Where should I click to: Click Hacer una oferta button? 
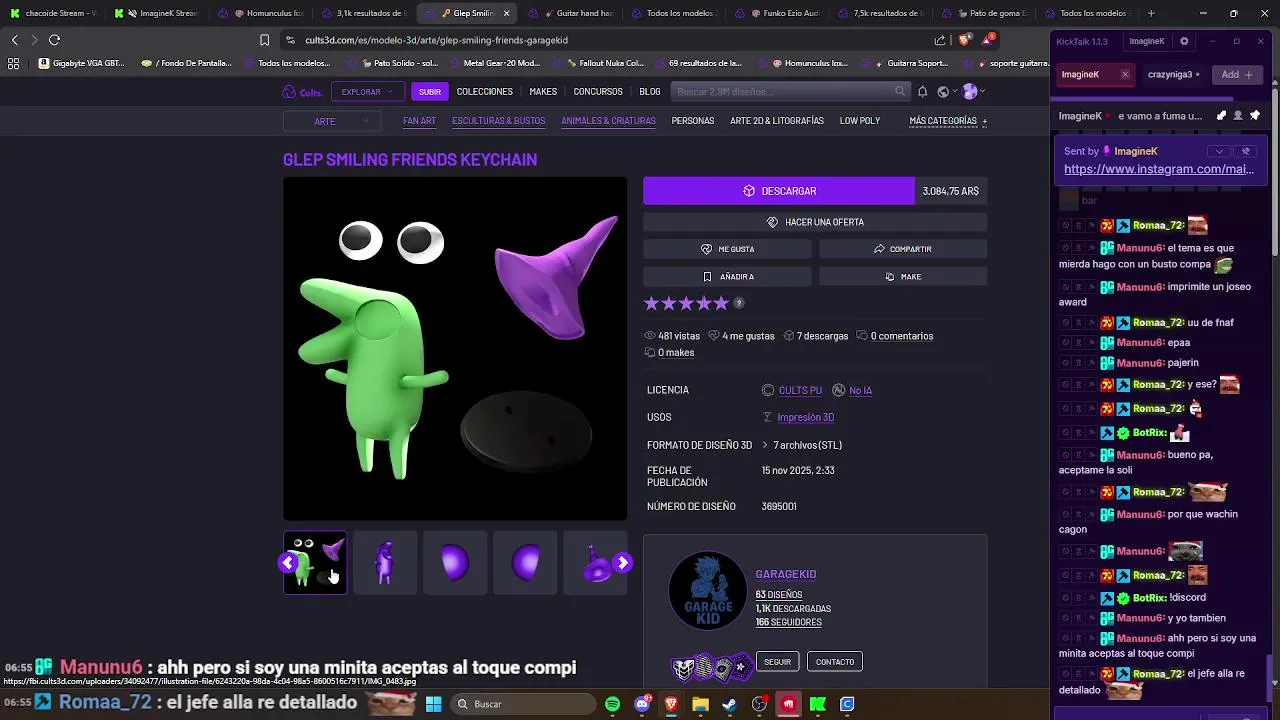(x=815, y=222)
